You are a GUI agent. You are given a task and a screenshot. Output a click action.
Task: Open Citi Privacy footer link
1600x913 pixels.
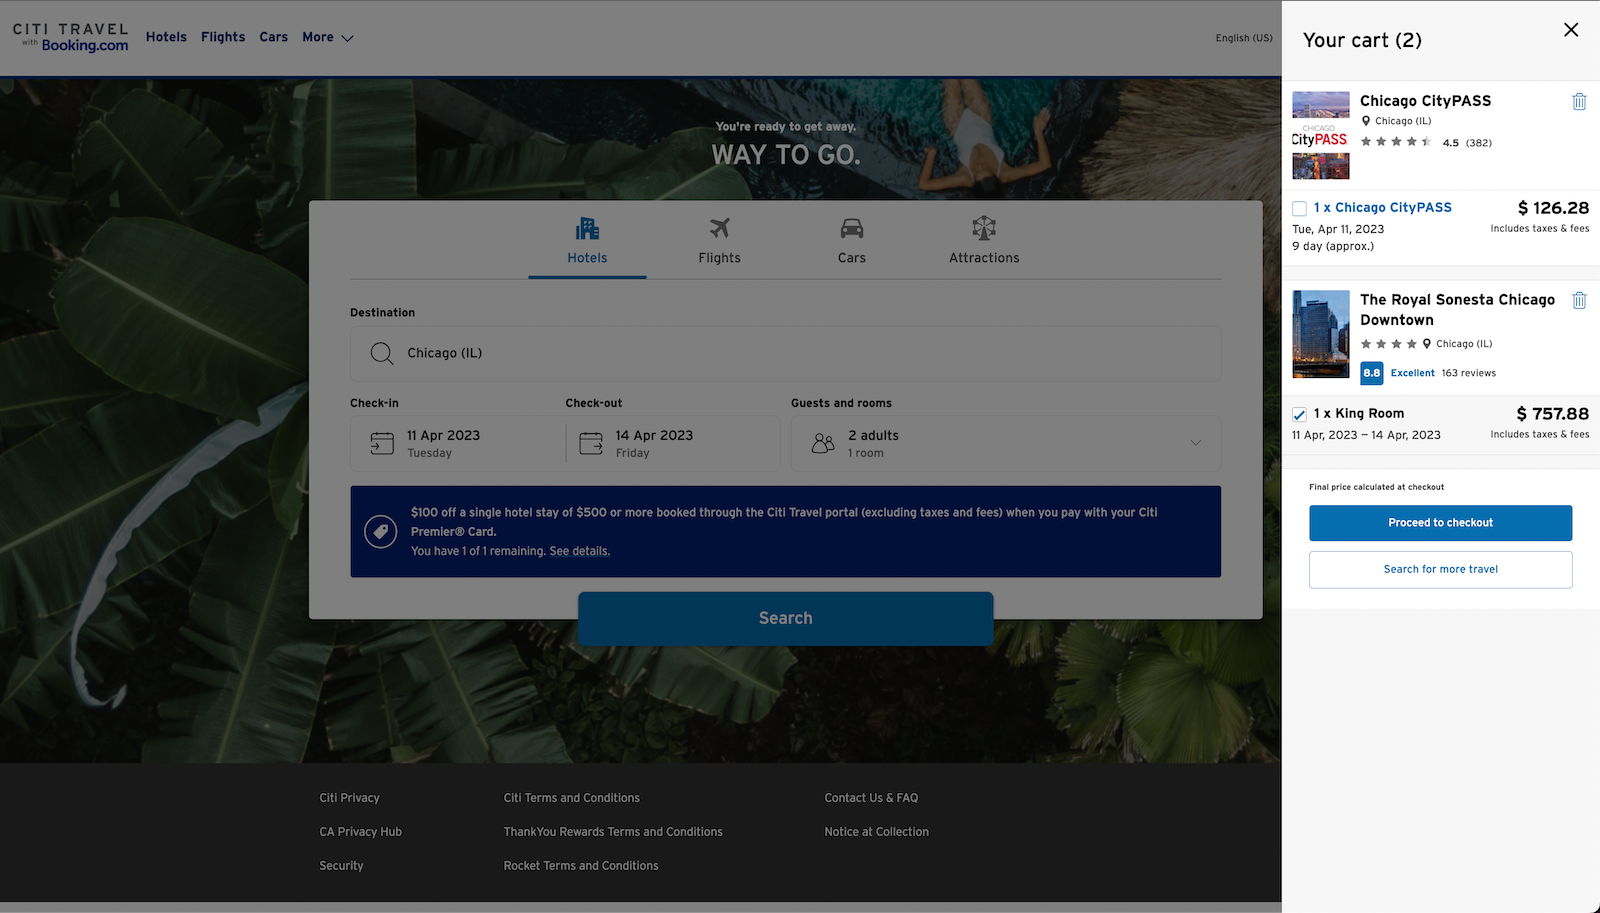pos(349,798)
